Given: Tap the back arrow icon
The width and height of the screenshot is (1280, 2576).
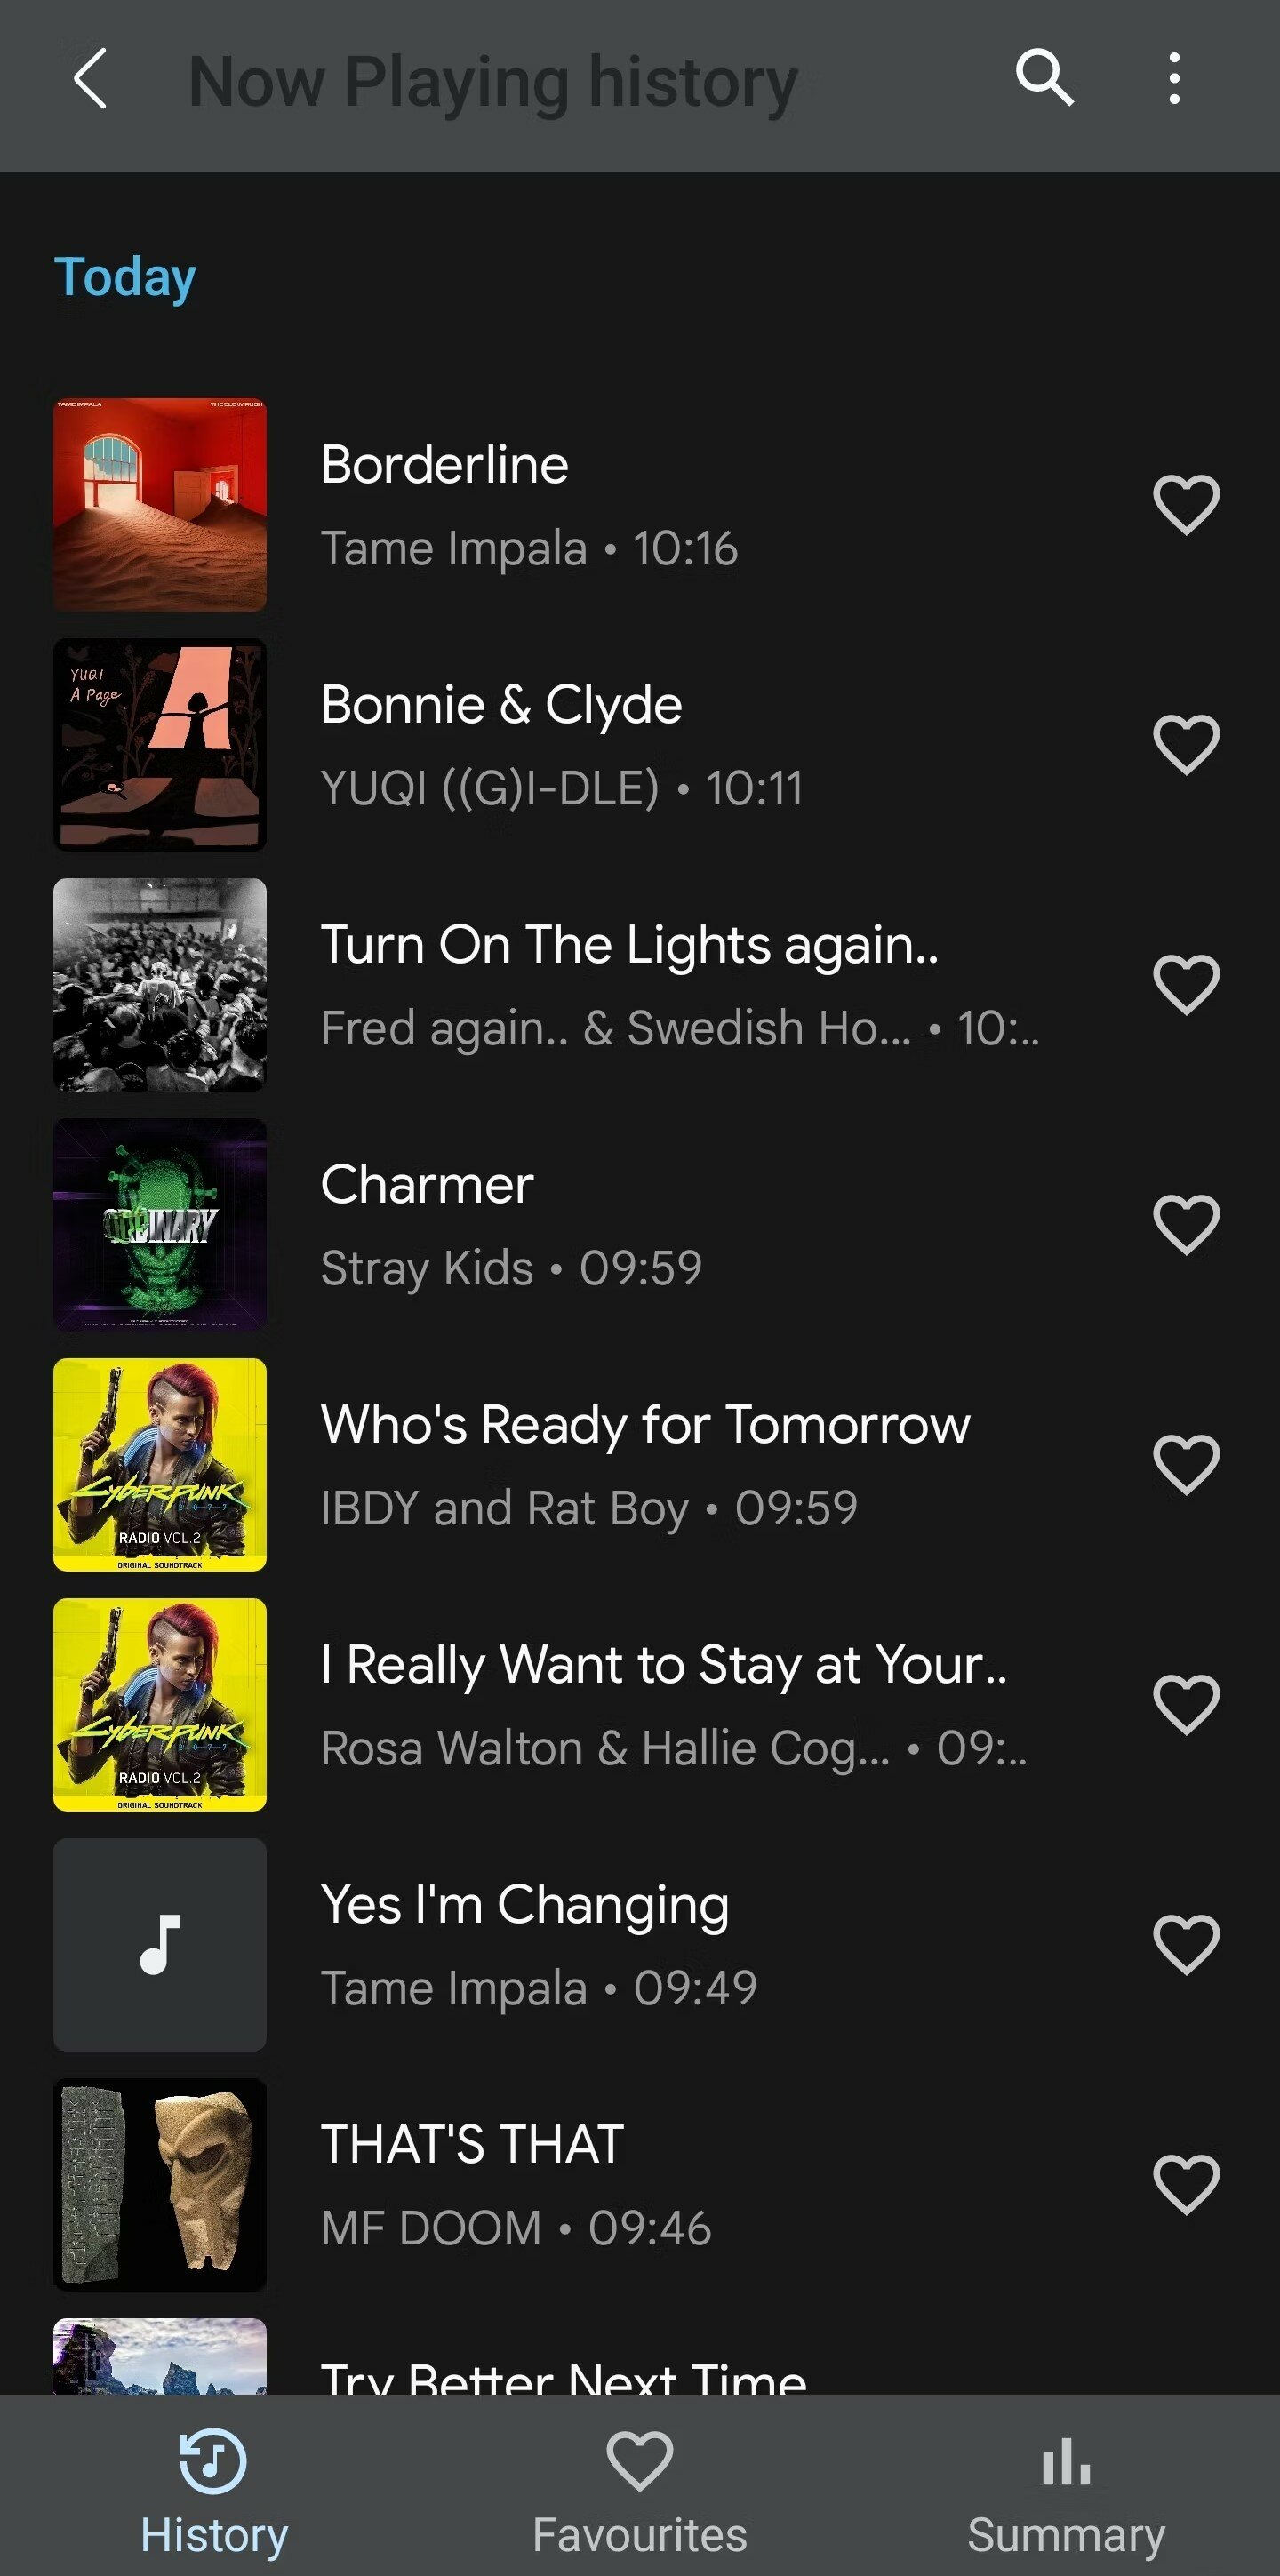Looking at the screenshot, I should [x=90, y=80].
